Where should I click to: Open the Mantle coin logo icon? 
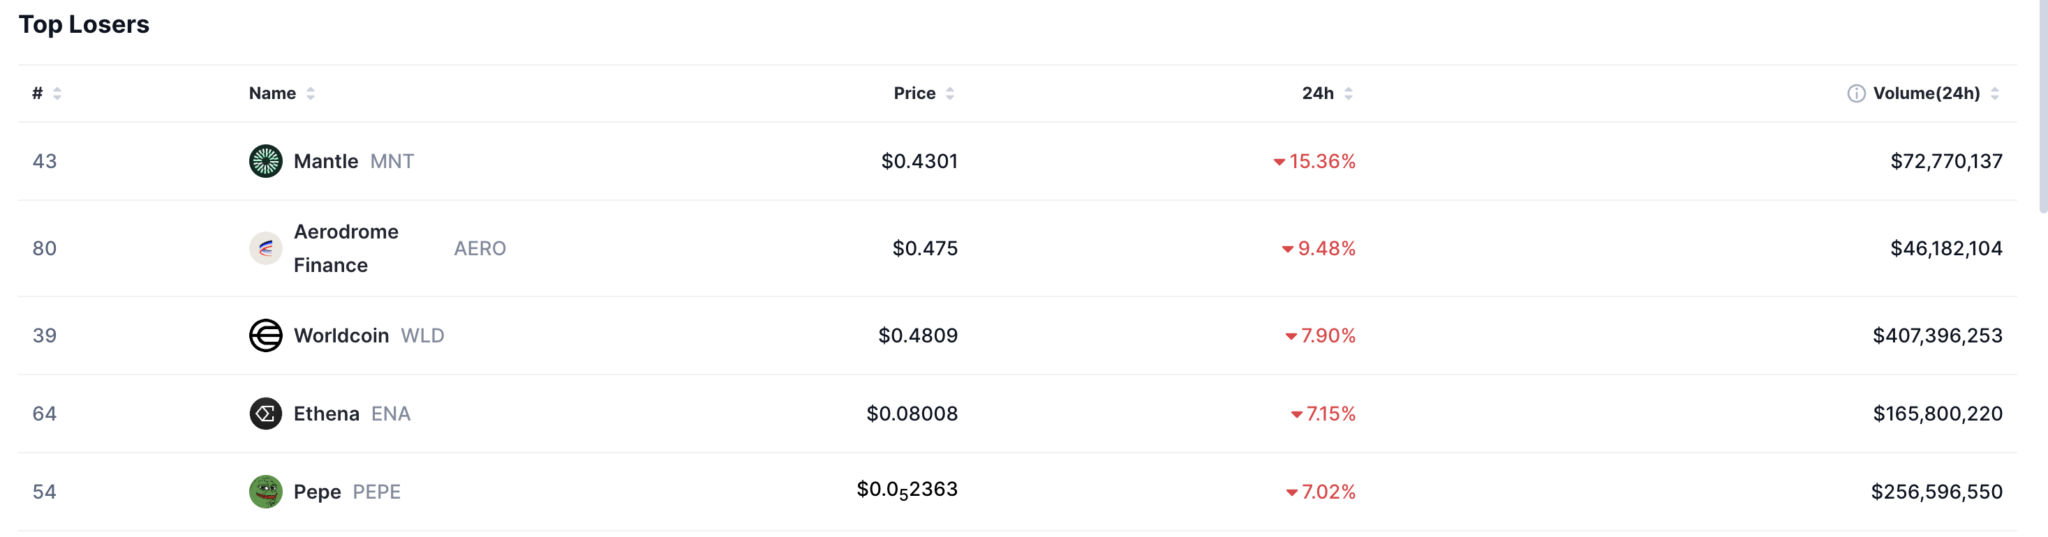click(265, 161)
